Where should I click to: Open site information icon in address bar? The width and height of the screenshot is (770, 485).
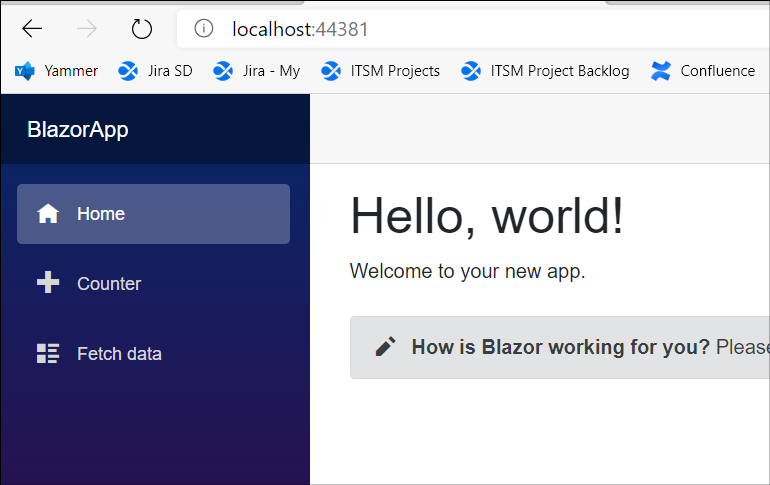203,28
